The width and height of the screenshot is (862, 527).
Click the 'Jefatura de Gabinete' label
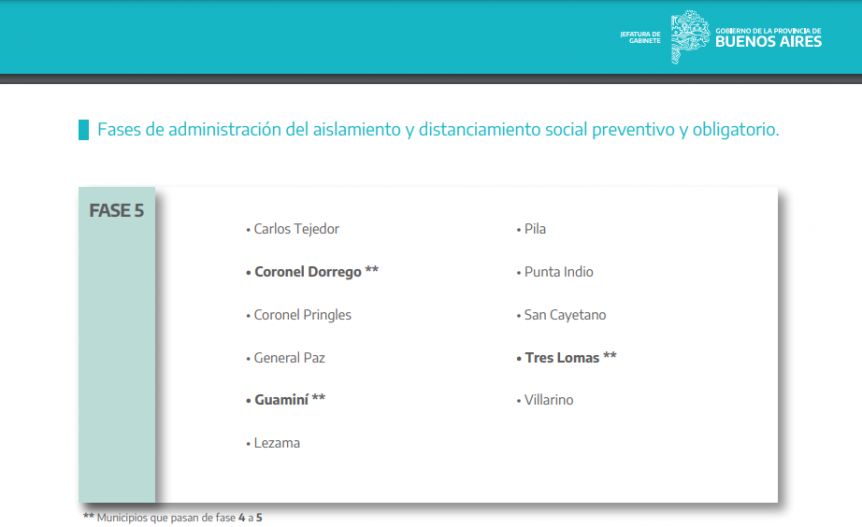[x=640, y=37]
